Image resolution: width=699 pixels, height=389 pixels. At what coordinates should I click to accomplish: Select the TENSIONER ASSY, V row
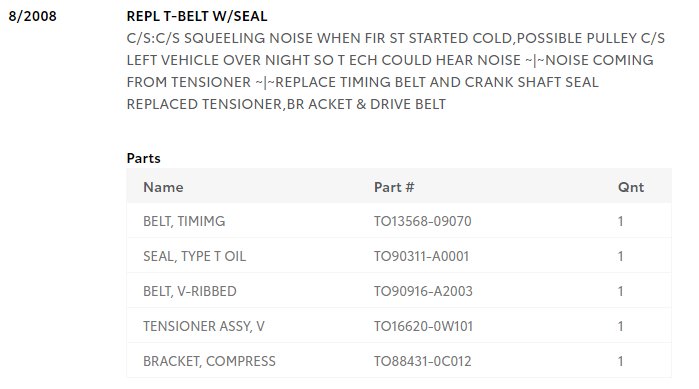pos(399,326)
